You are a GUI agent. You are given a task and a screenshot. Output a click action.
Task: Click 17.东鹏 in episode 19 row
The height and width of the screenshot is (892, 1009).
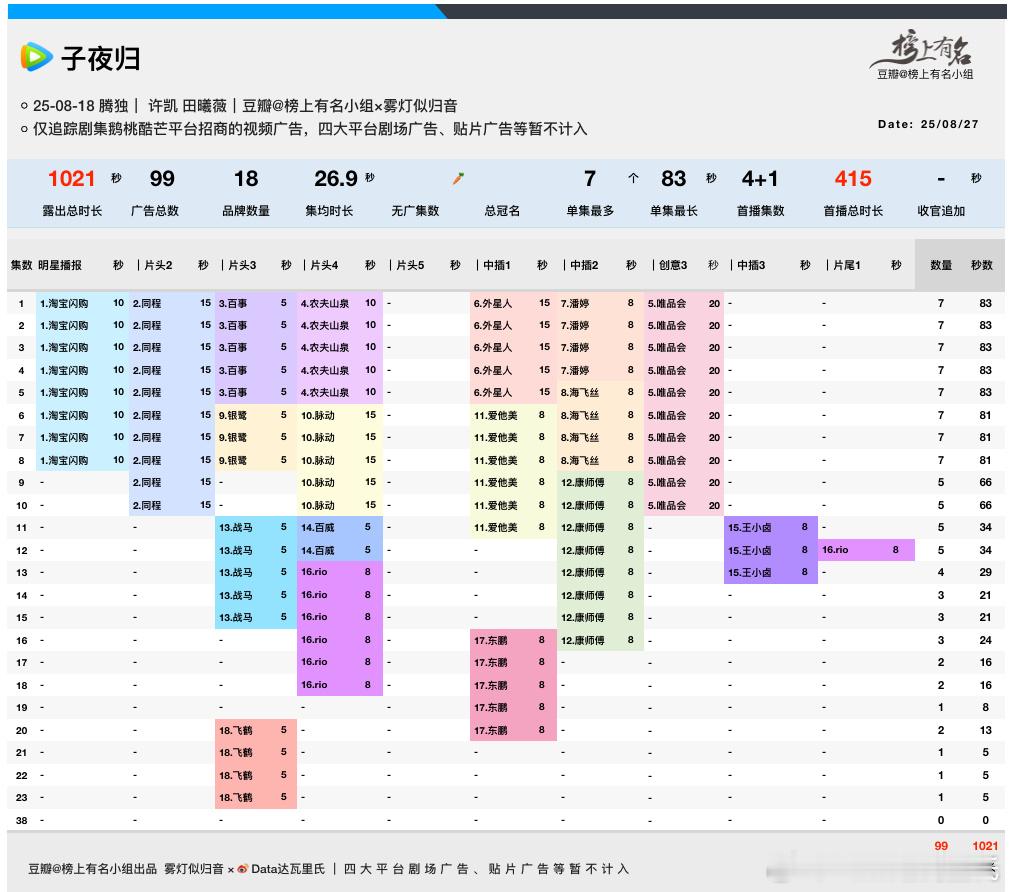click(x=490, y=708)
